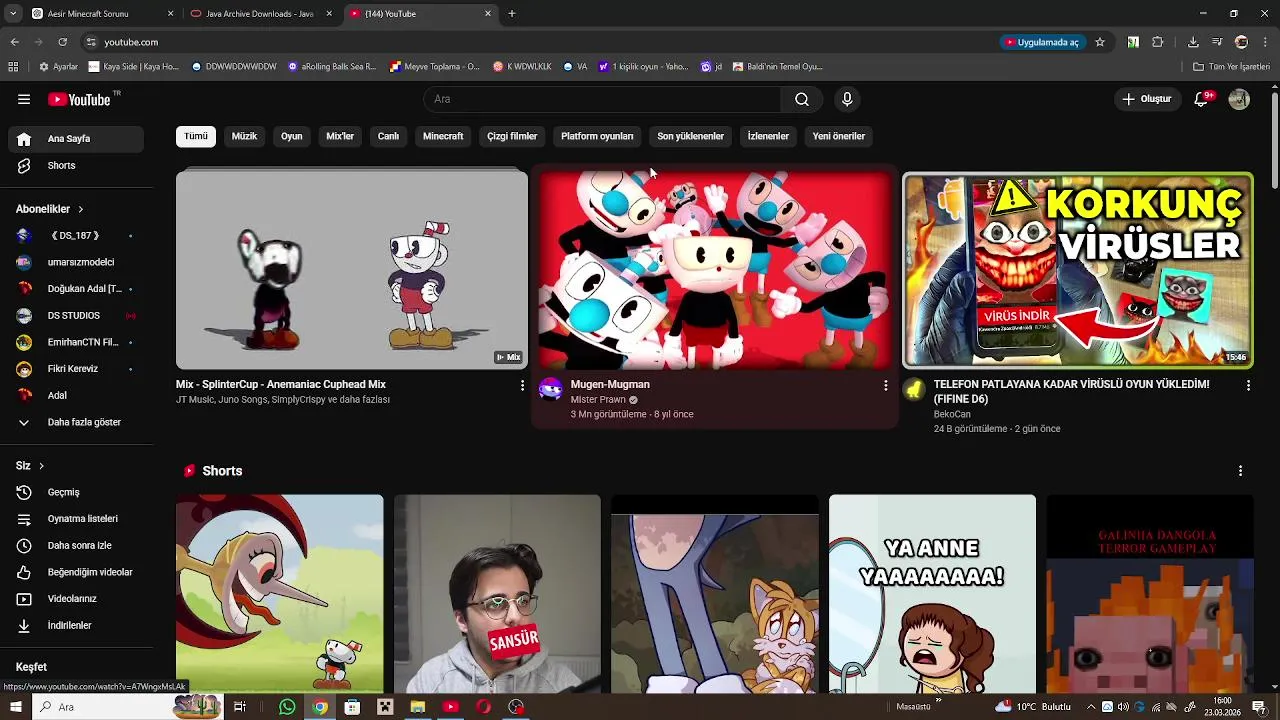Click Oluştur create button
Image resolution: width=1280 pixels, height=720 pixels.
1146,99
